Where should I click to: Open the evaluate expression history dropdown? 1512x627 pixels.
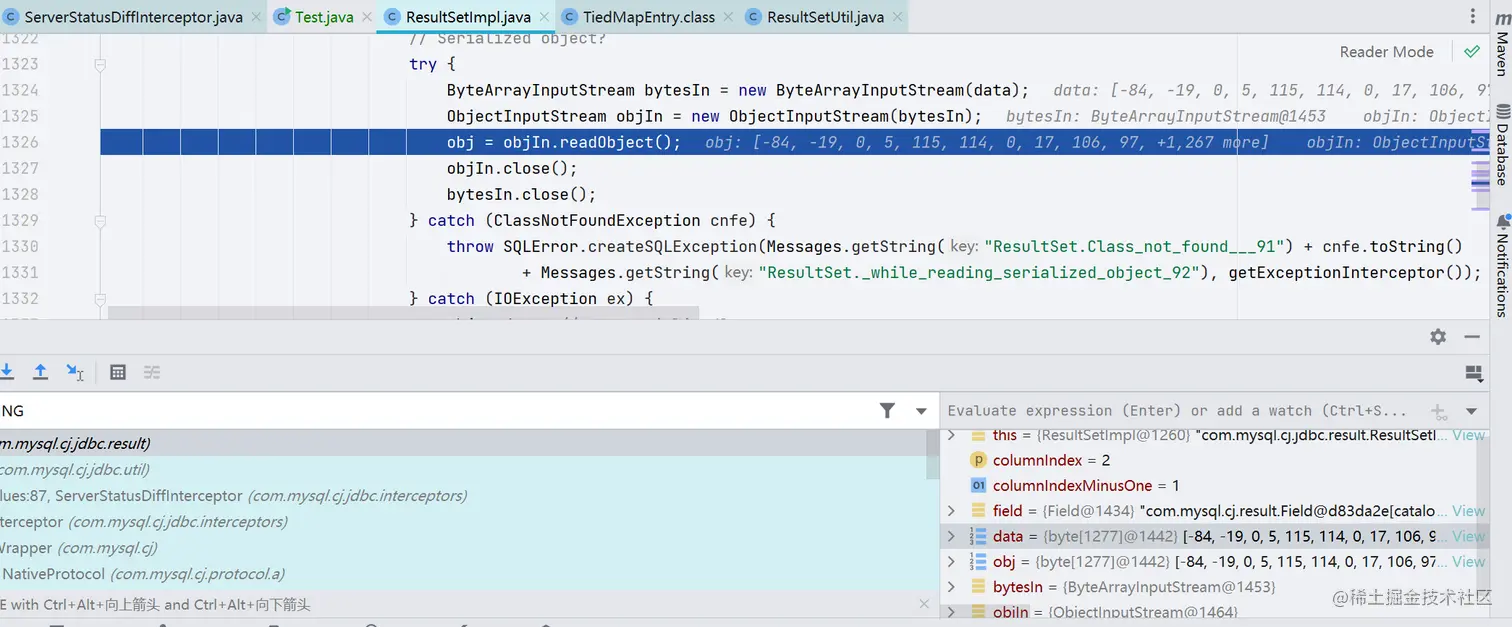1471,411
